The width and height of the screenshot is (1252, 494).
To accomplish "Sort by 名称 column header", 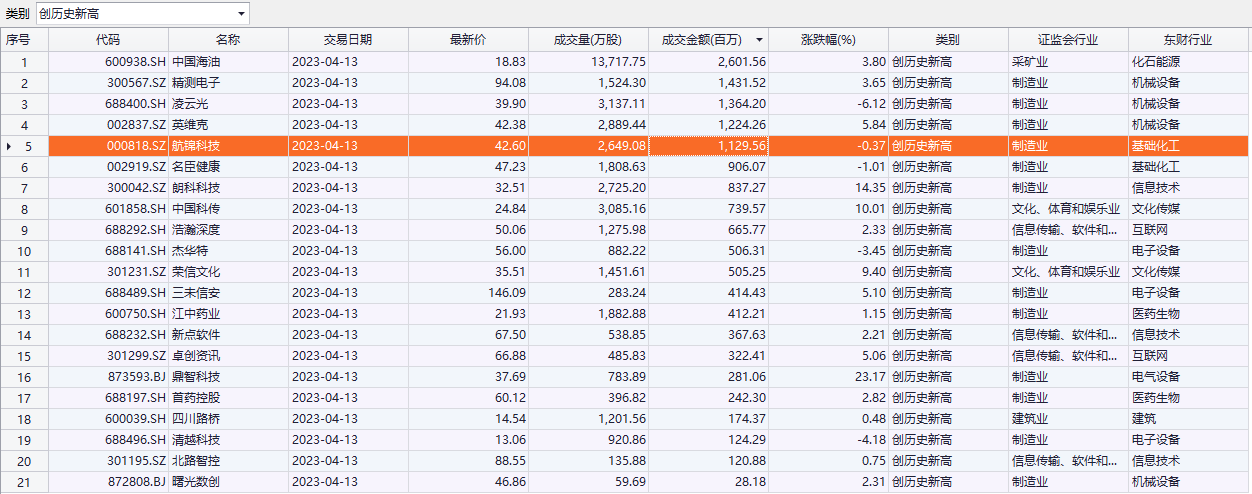I will (228, 40).
